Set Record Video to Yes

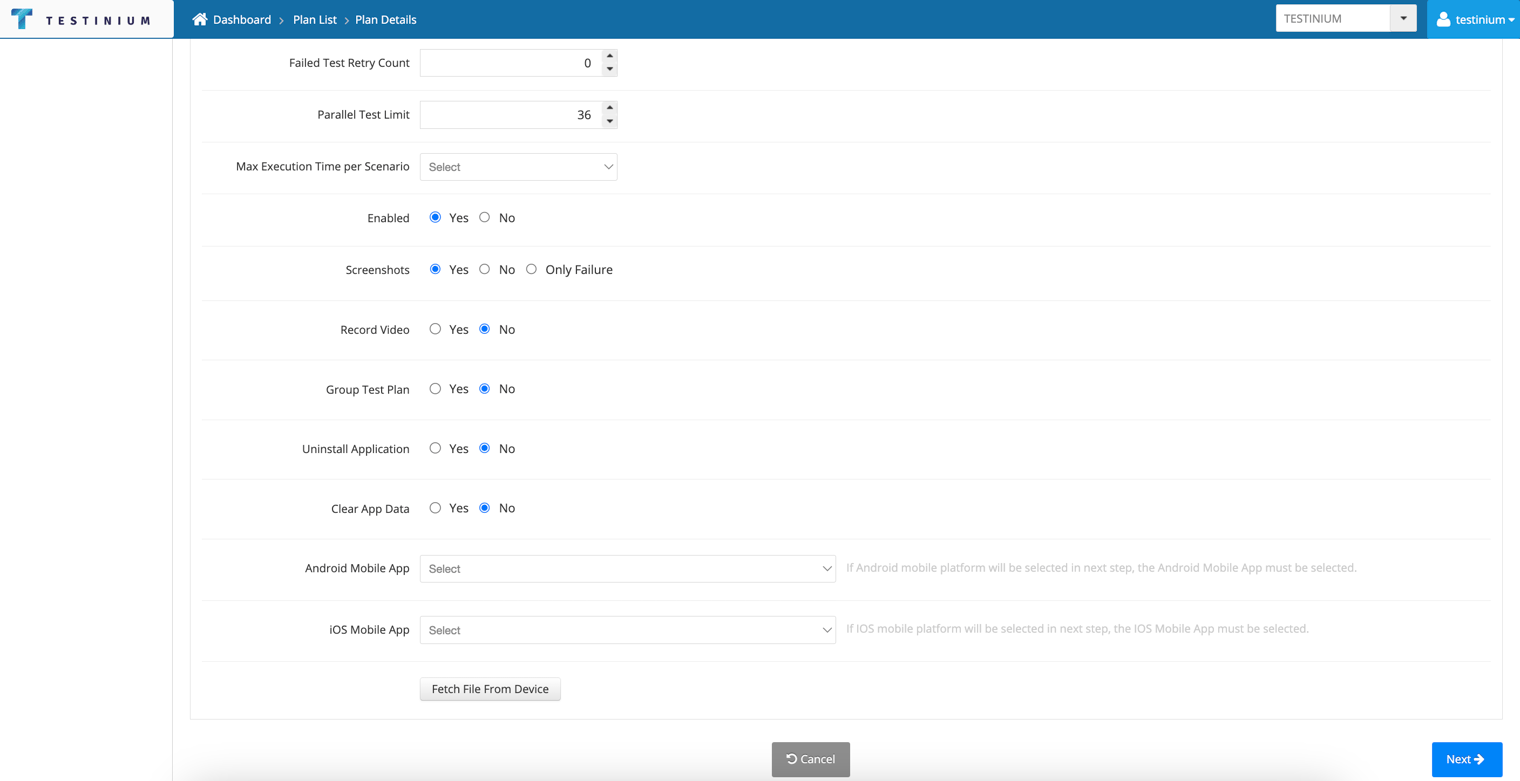pos(435,329)
